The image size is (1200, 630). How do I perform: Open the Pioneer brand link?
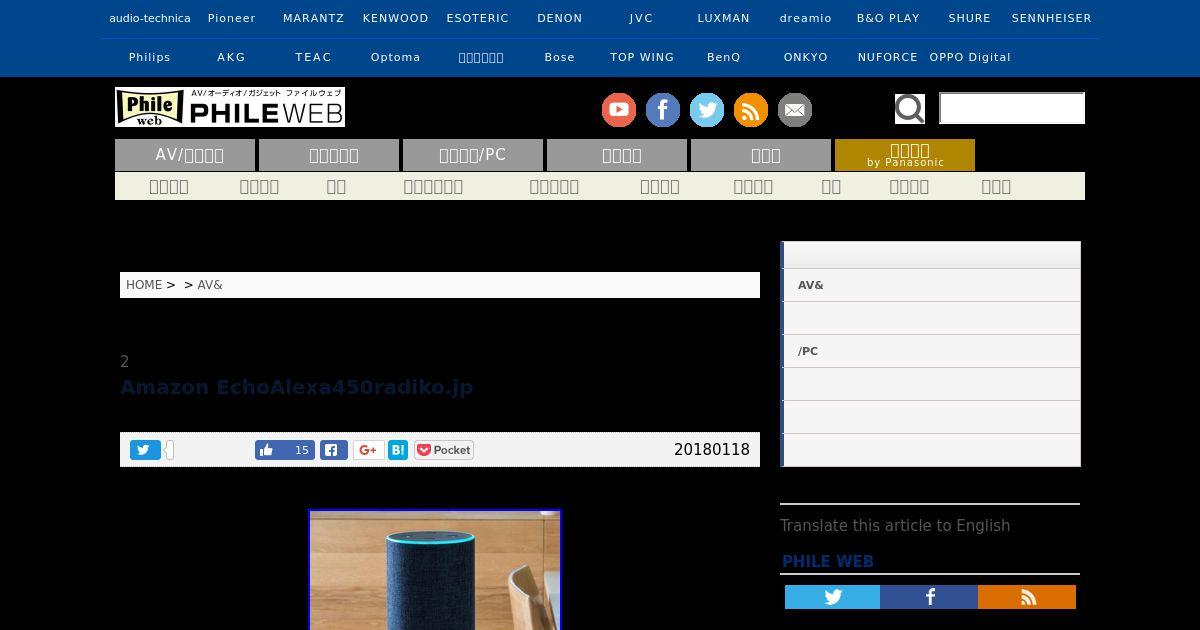(232, 18)
